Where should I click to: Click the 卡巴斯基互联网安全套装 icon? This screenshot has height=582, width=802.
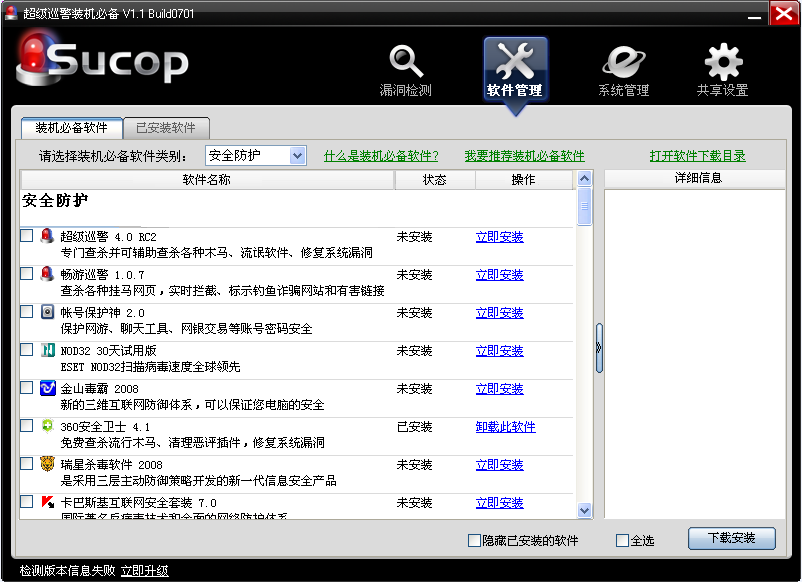pyautogui.click(x=47, y=502)
